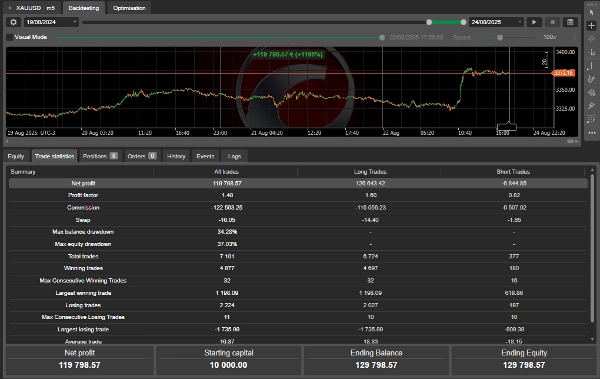Click the Long Trades column header
600x379 pixels.
[370, 172]
